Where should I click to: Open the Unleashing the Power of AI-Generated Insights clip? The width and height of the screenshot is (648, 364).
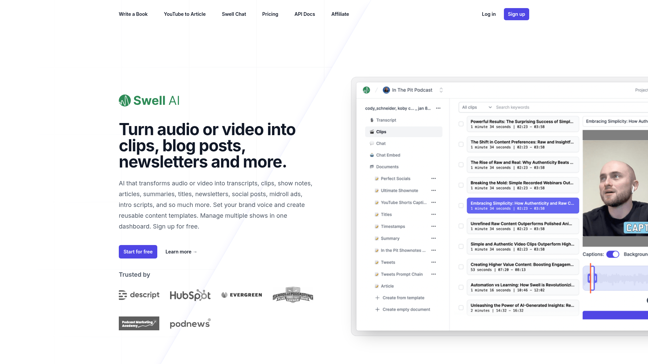(x=523, y=307)
